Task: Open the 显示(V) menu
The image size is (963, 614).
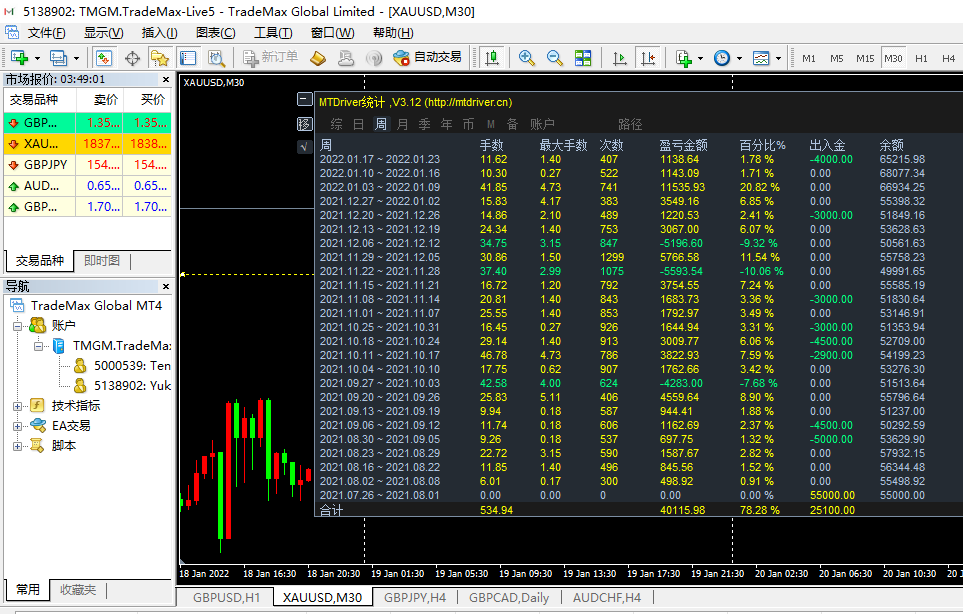Action: [x=104, y=33]
